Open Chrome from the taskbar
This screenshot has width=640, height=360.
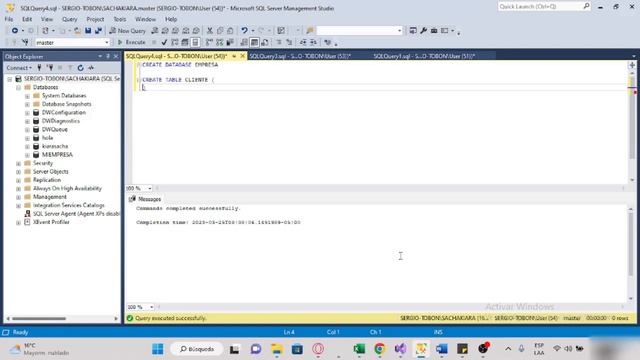(x=380, y=349)
